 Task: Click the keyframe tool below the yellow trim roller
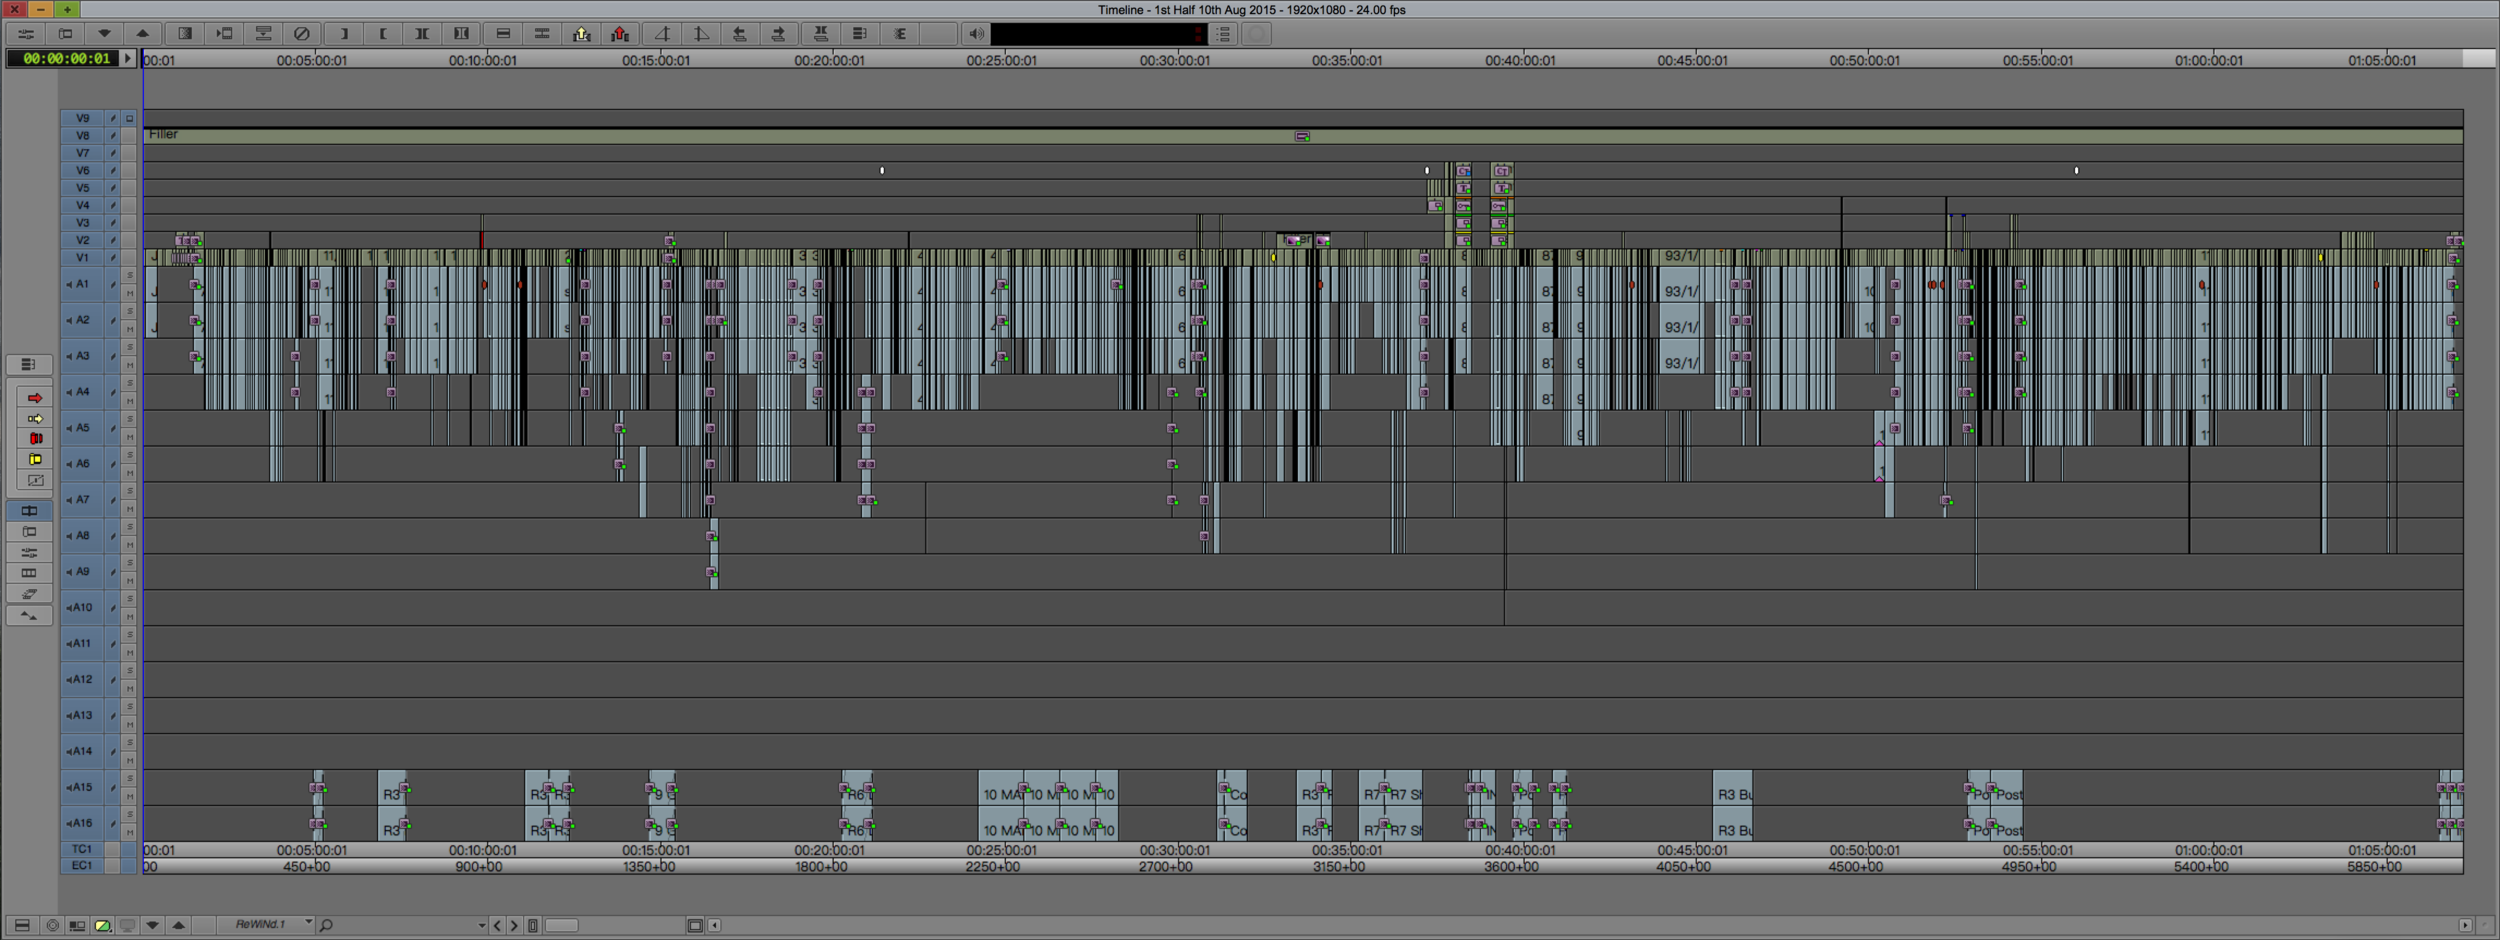click(x=34, y=481)
